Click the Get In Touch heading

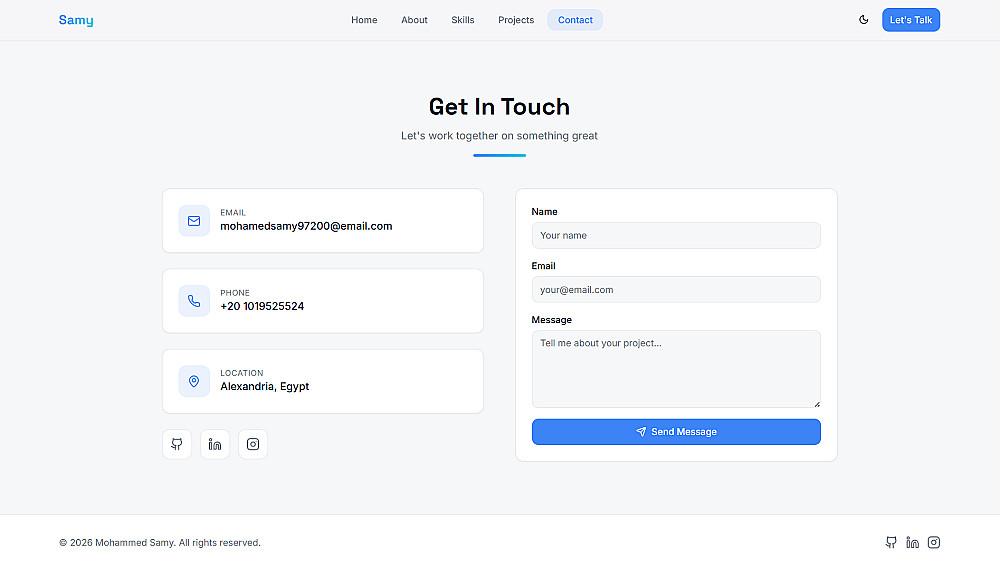(499, 106)
